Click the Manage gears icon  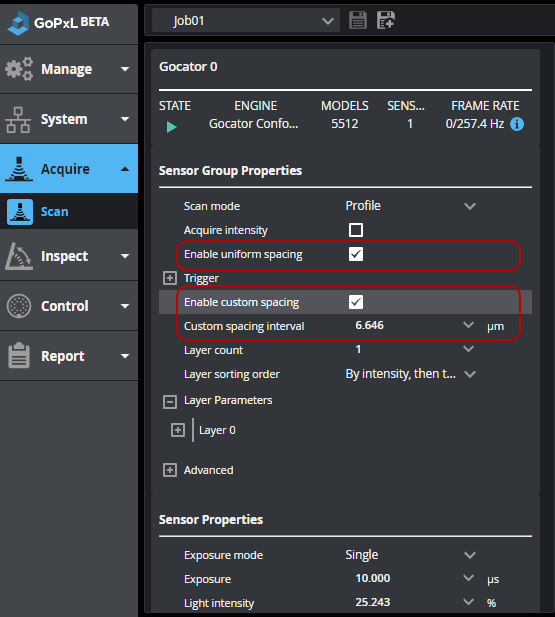(19, 69)
